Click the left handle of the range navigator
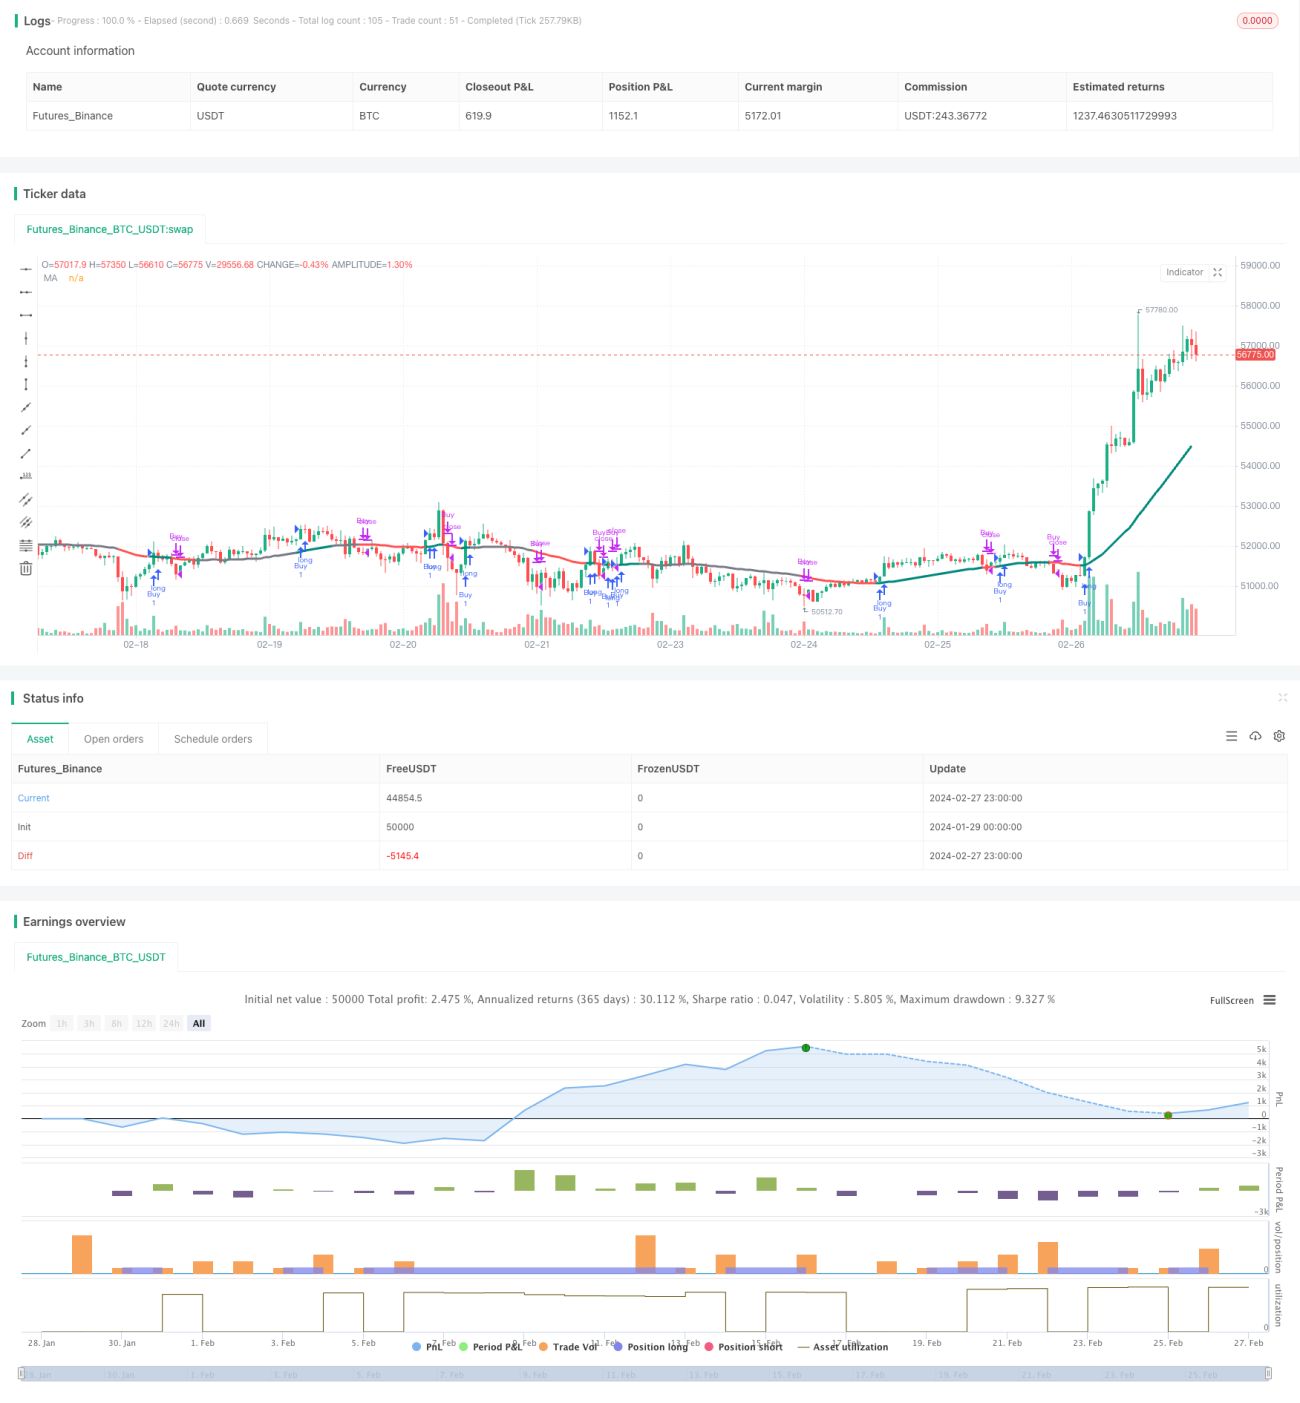Viewport: 1300px width, 1403px height. (22, 1374)
